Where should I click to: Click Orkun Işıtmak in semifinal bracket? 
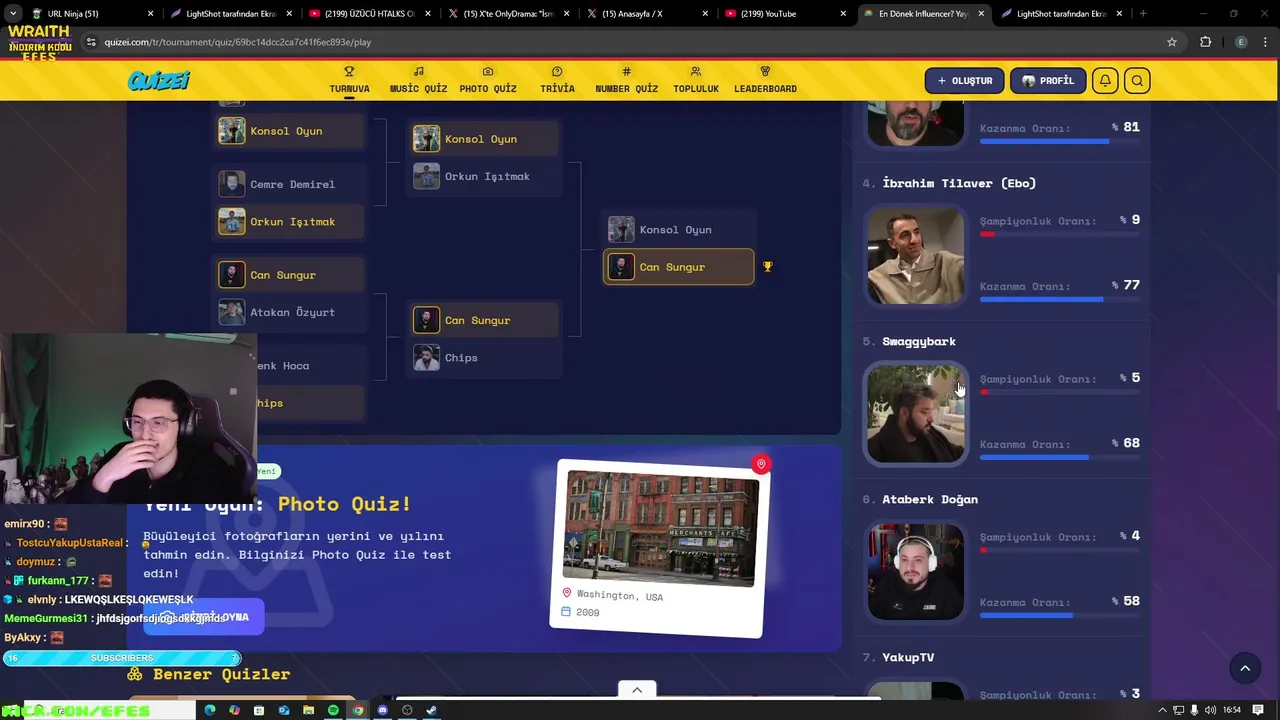tap(484, 176)
